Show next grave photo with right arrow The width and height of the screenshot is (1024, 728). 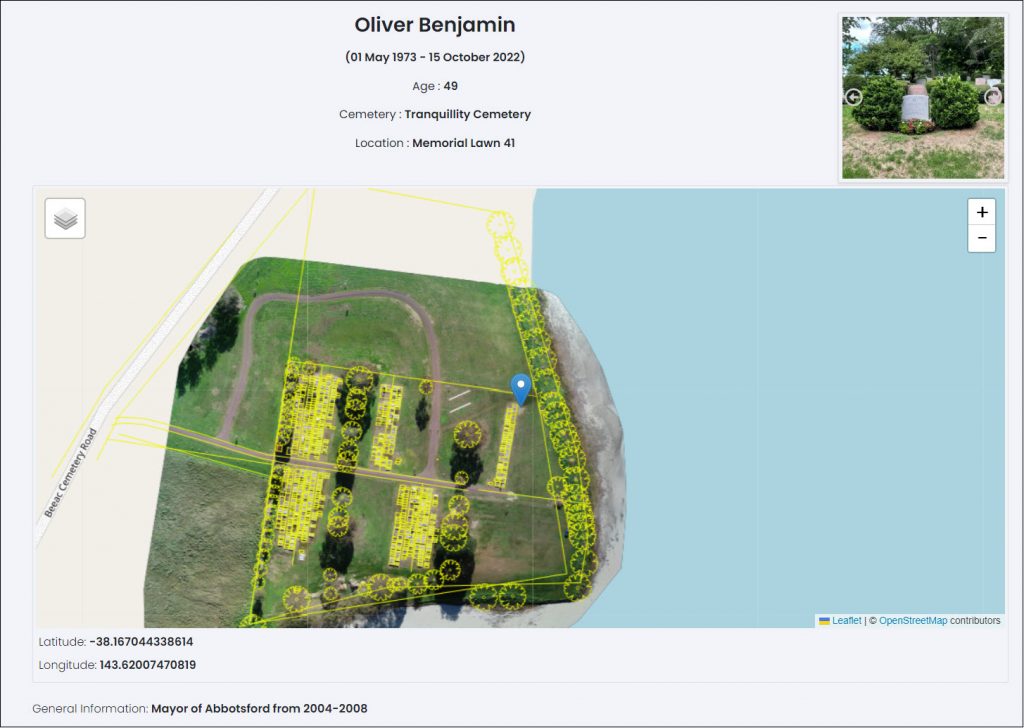point(993,97)
